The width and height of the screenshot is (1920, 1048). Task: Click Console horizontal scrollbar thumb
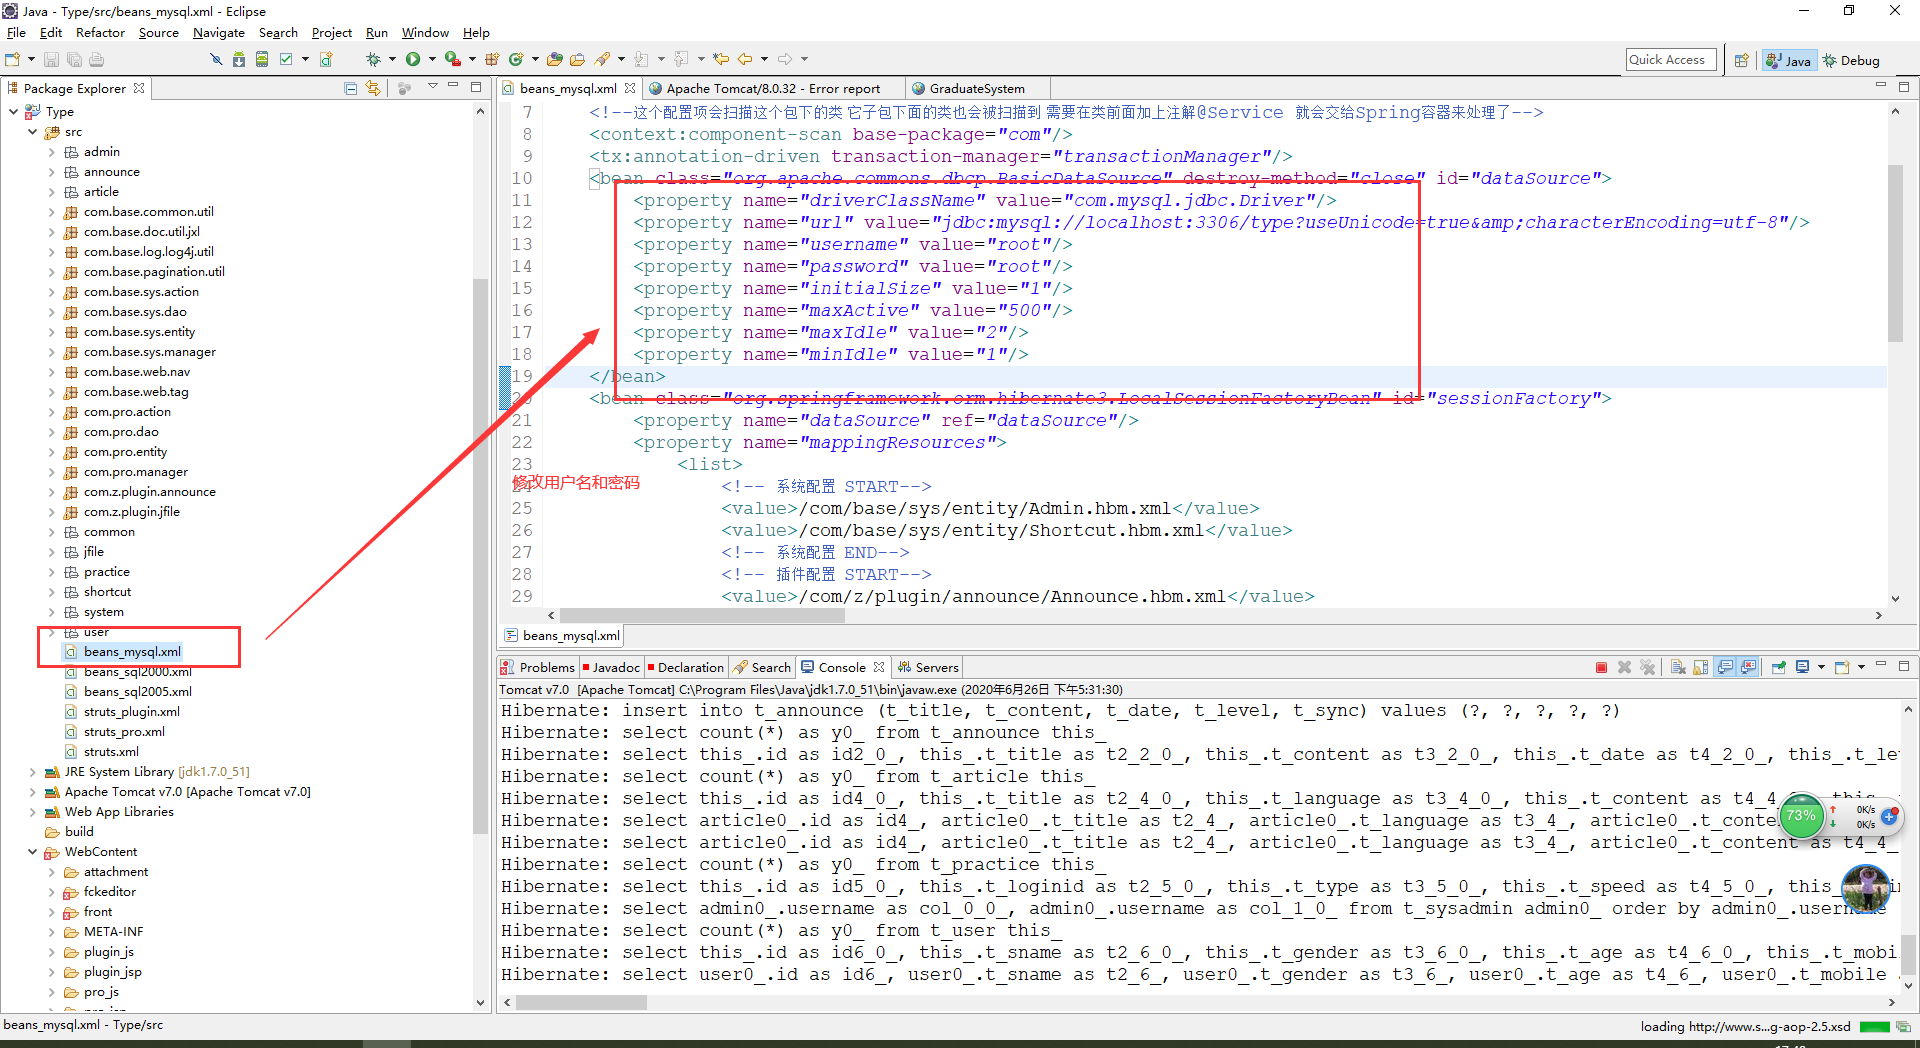coord(581,1002)
